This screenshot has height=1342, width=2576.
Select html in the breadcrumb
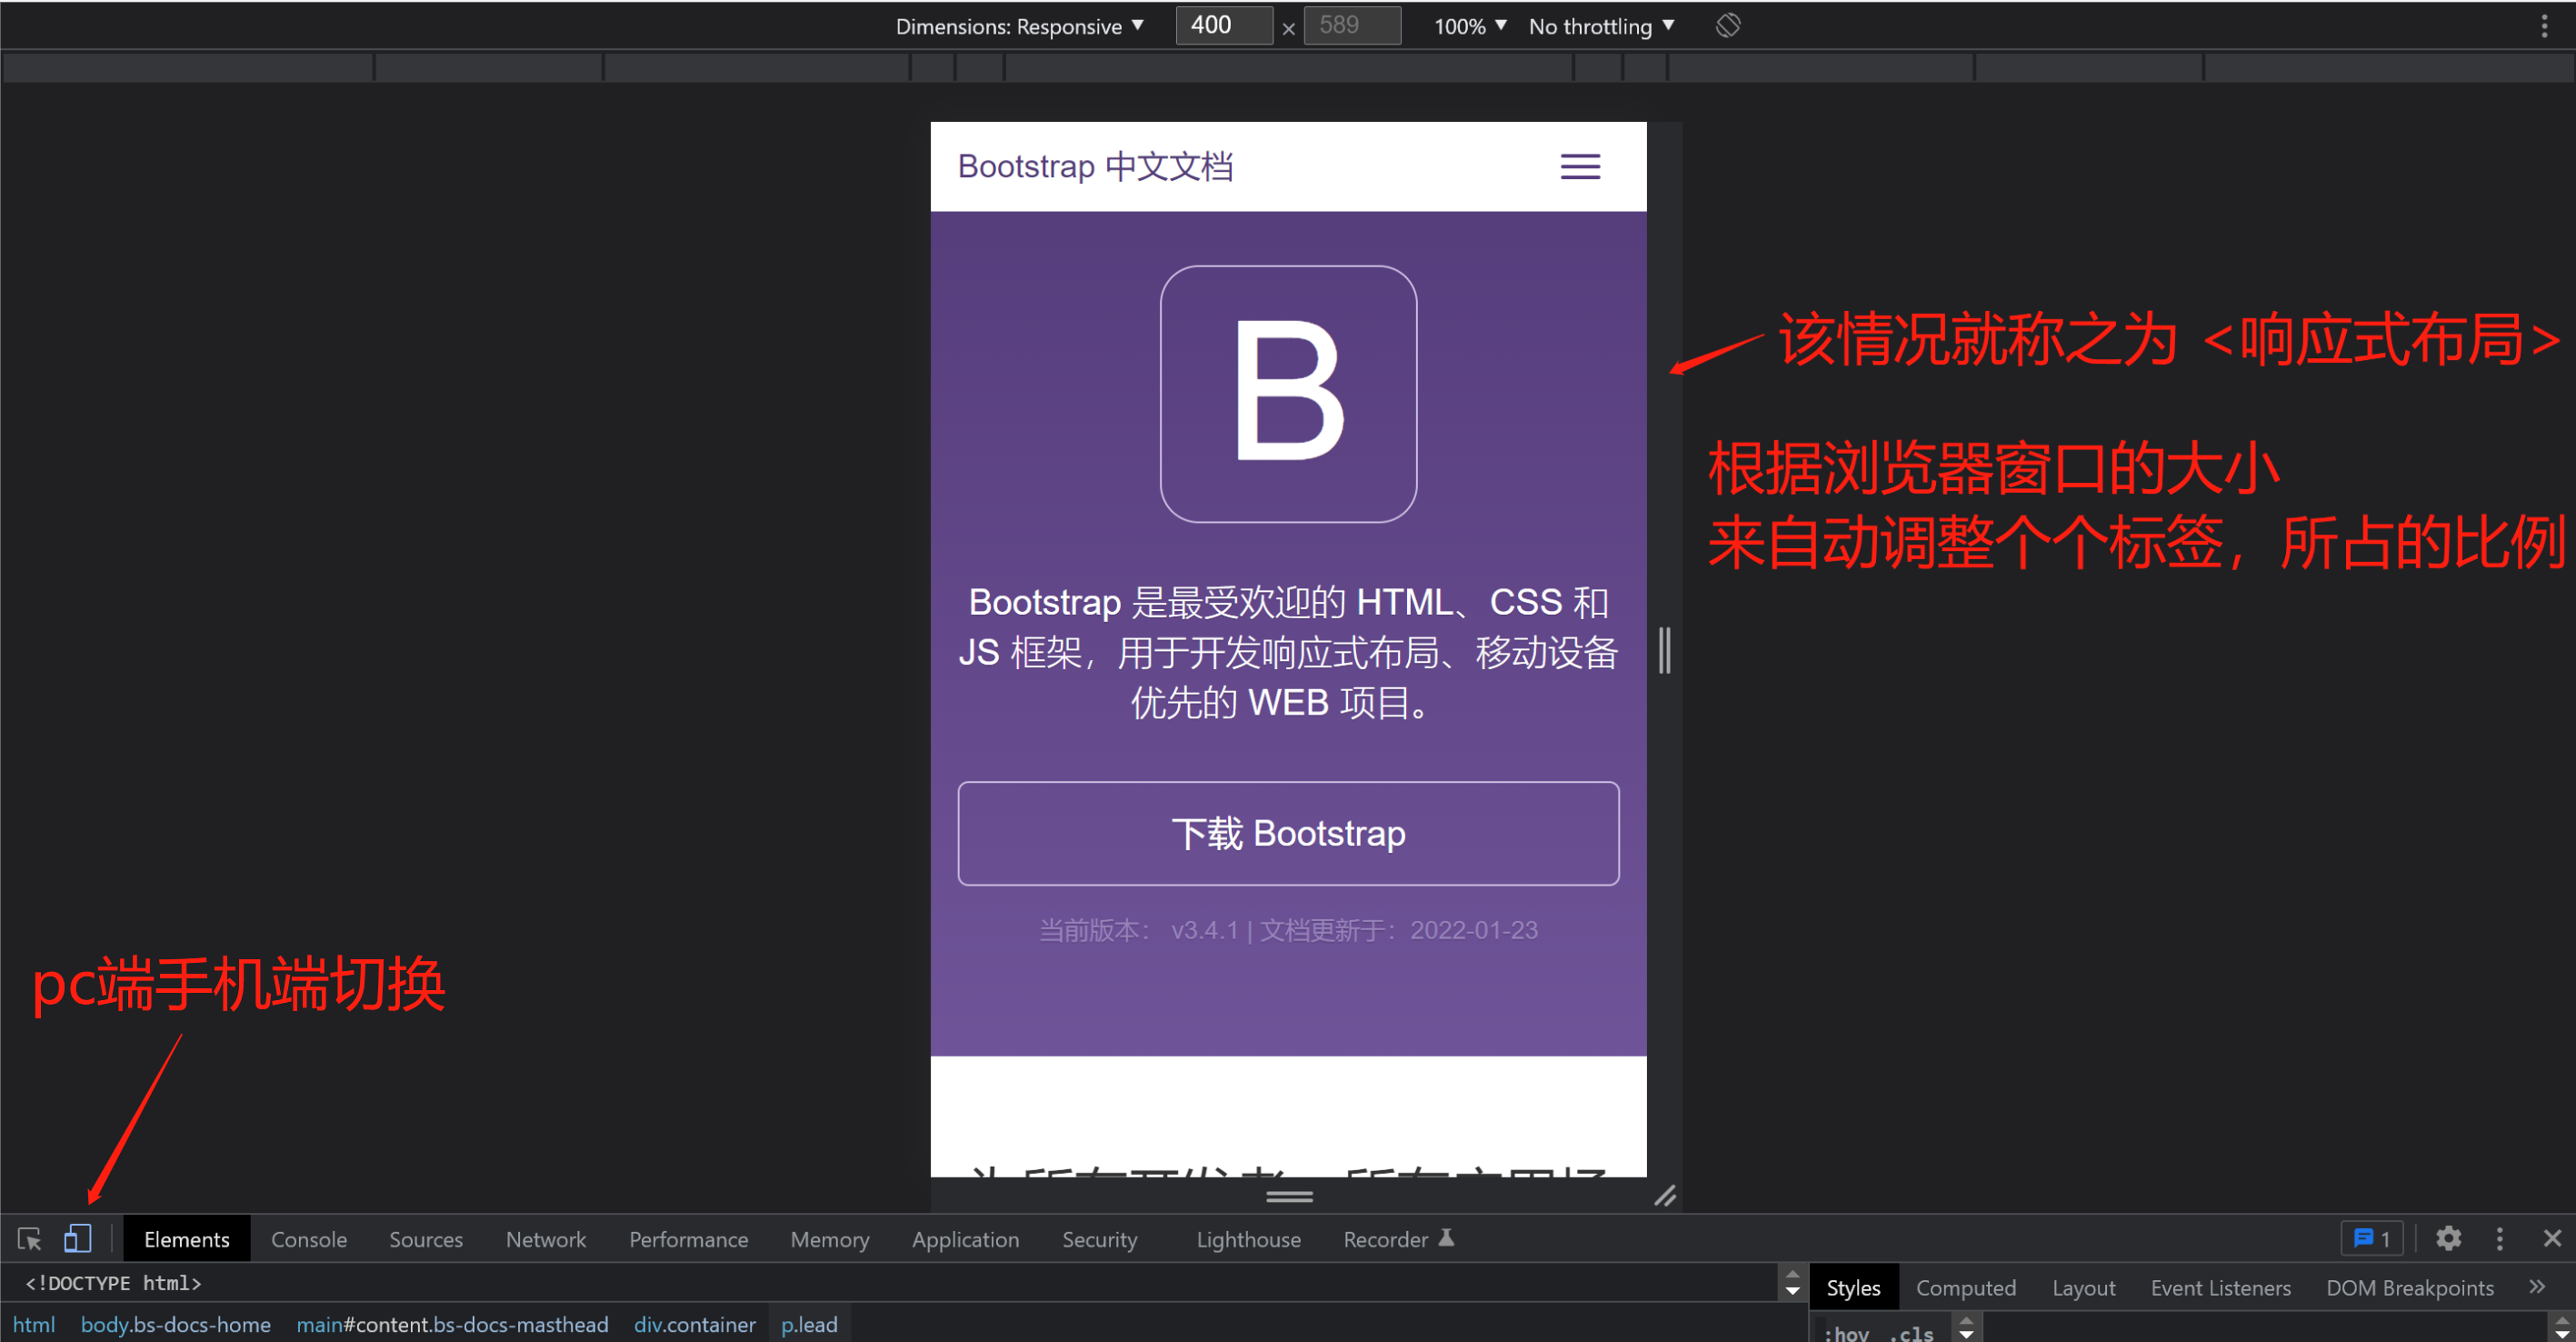point(34,1324)
